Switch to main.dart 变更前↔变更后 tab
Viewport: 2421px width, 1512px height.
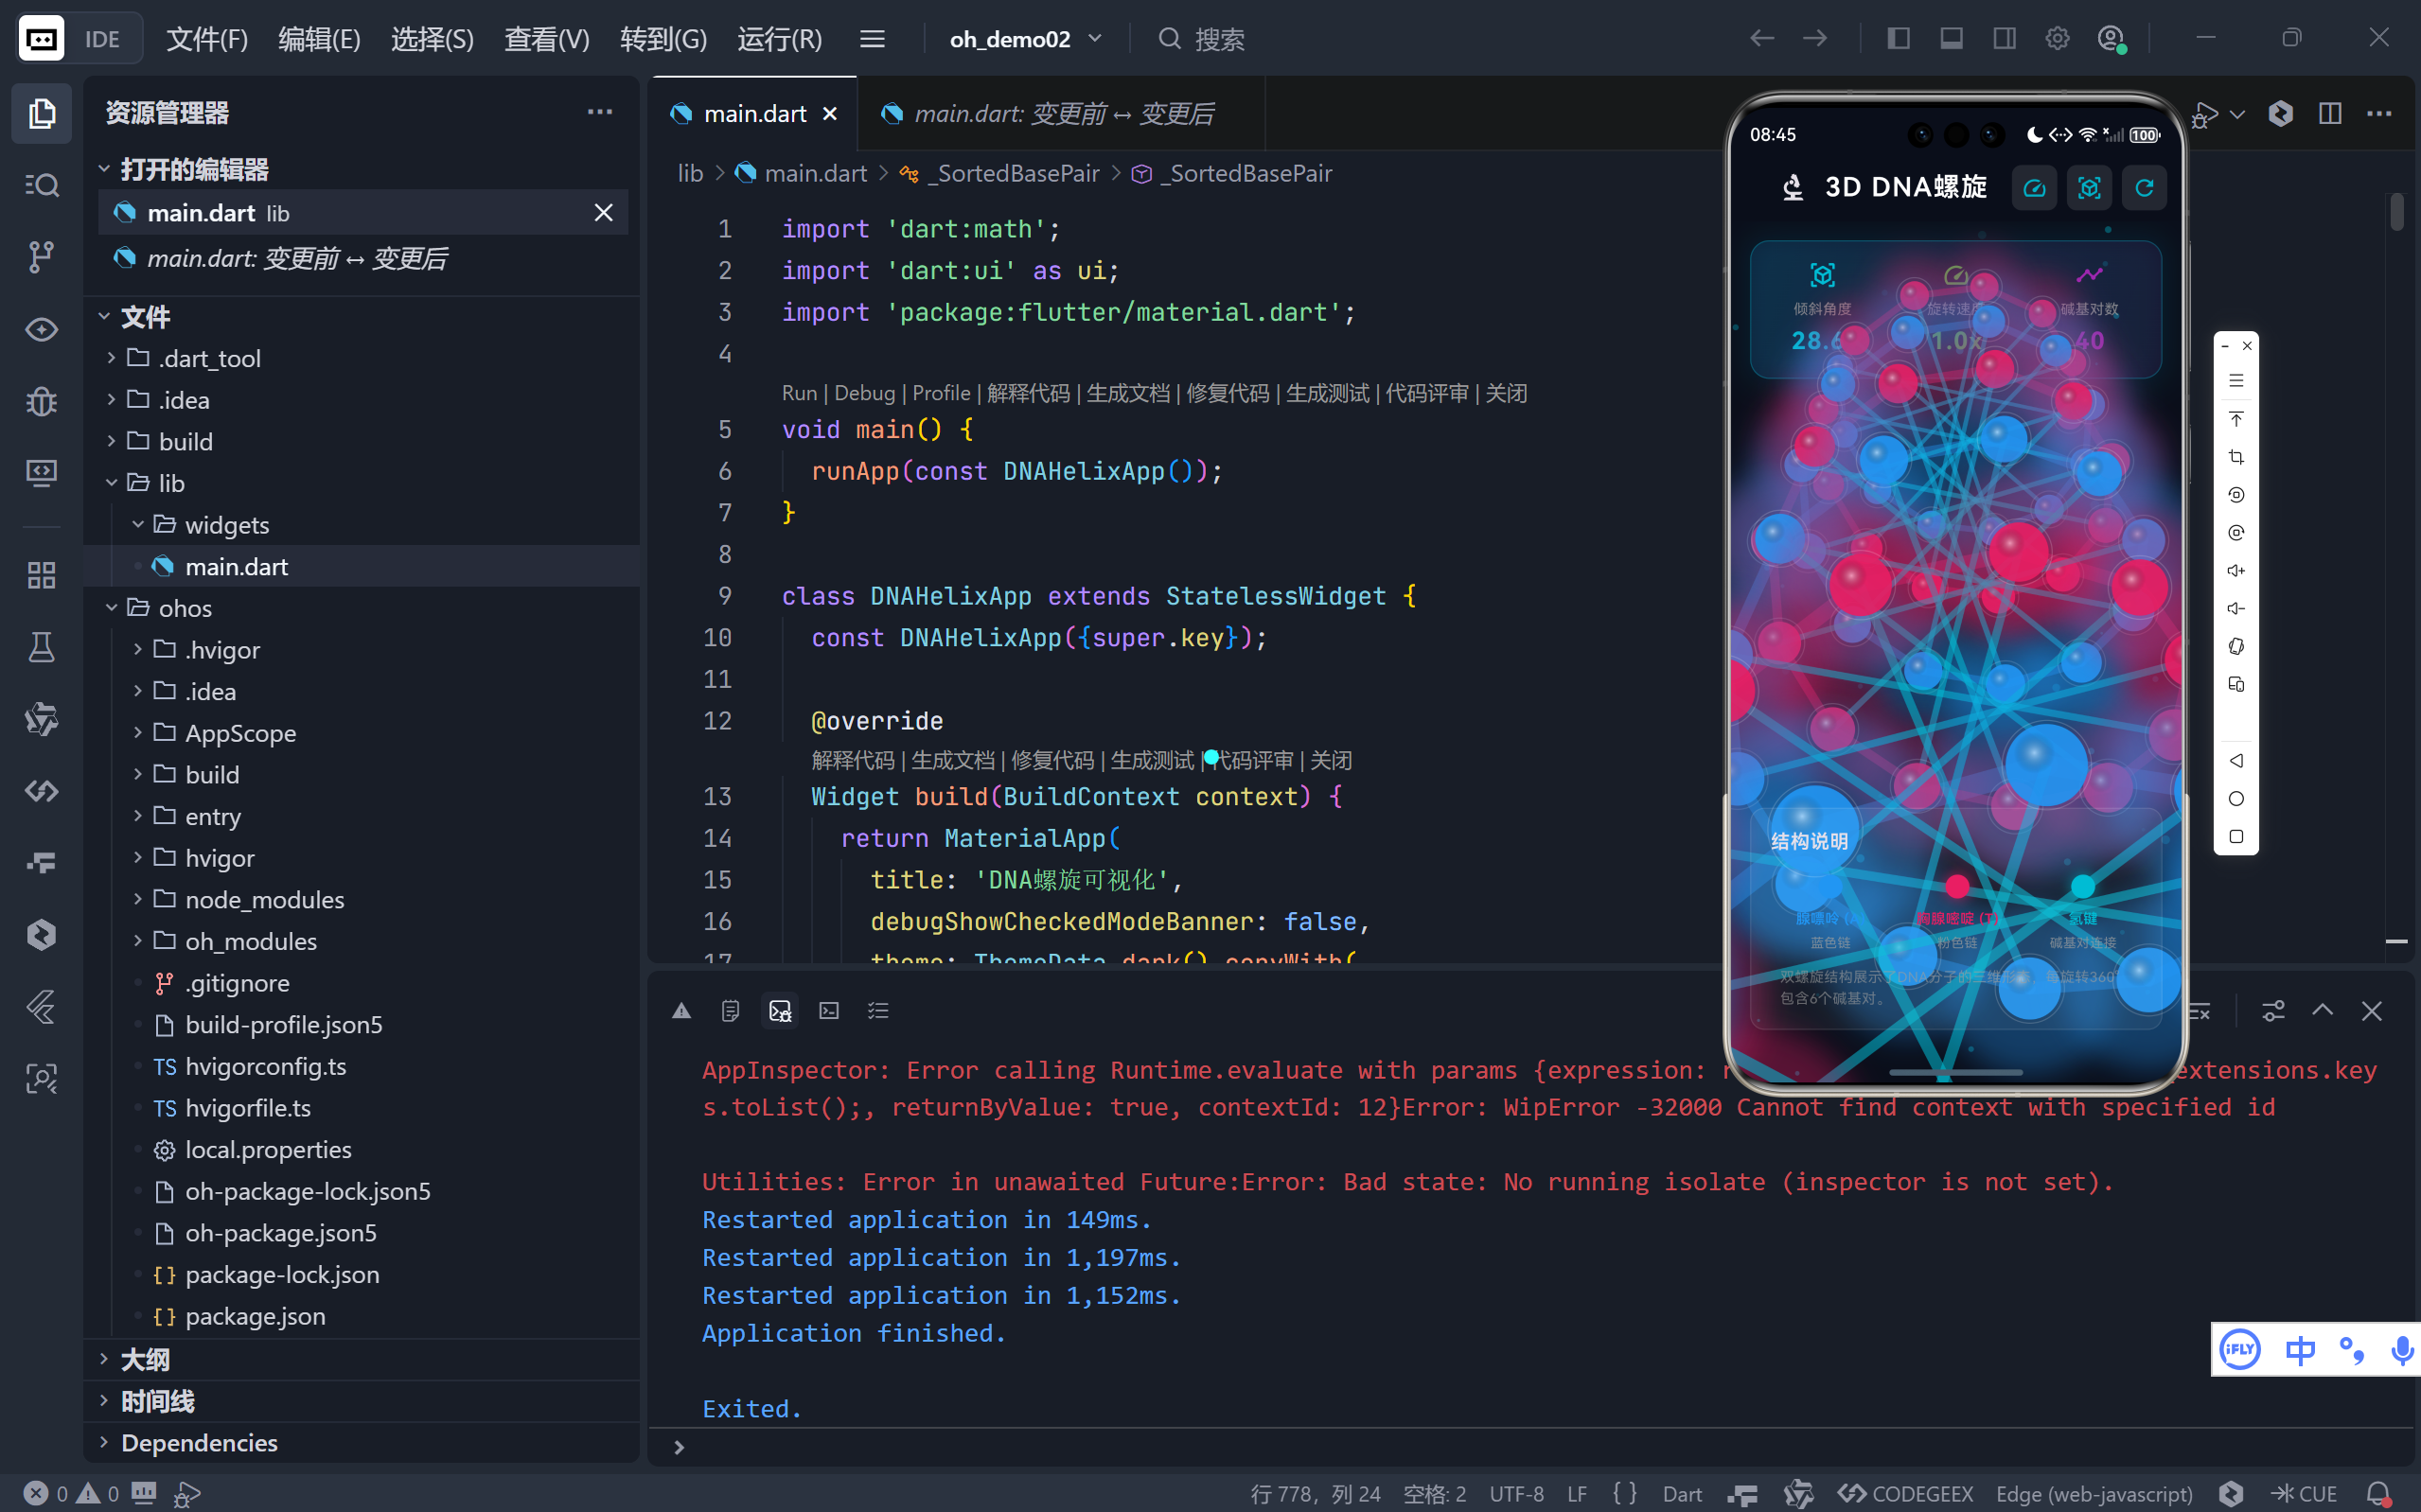pos(1062,114)
